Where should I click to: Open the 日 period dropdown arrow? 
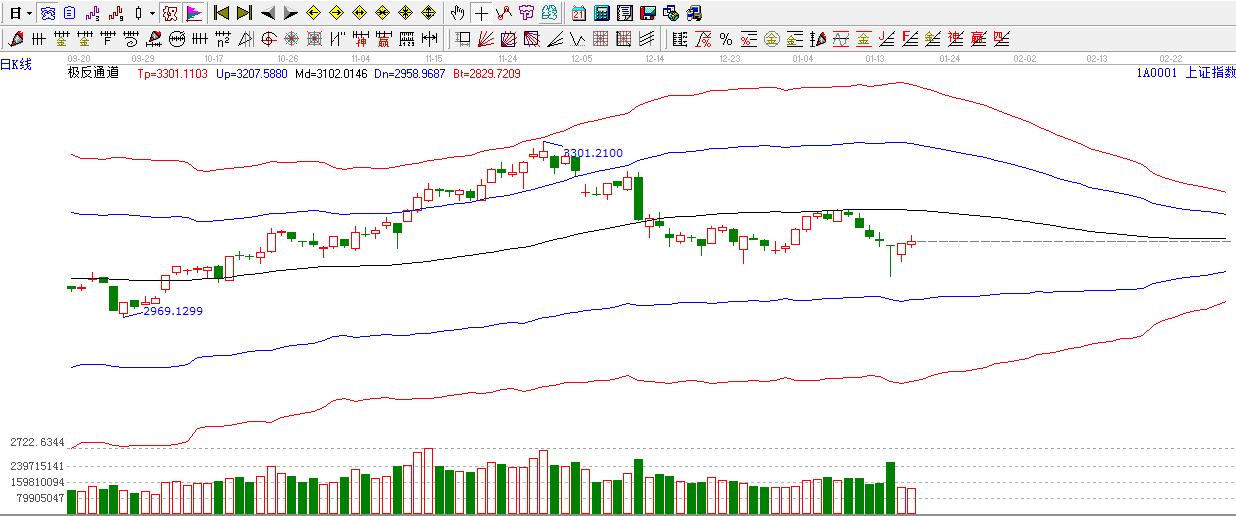(x=29, y=13)
